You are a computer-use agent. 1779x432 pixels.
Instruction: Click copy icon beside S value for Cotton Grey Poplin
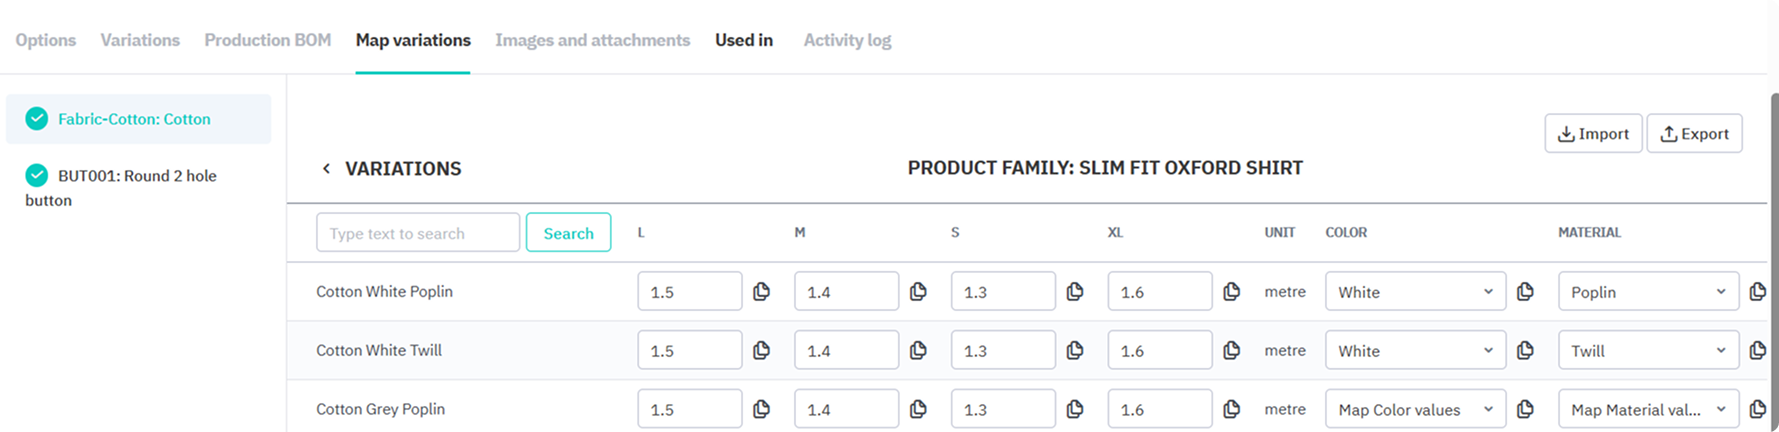[1075, 409]
